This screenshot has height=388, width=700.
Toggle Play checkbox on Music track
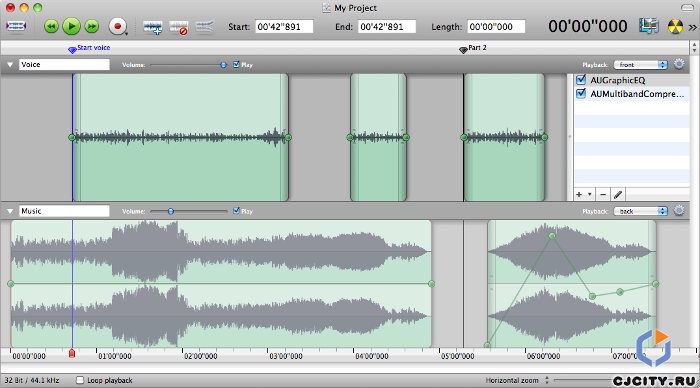236,211
